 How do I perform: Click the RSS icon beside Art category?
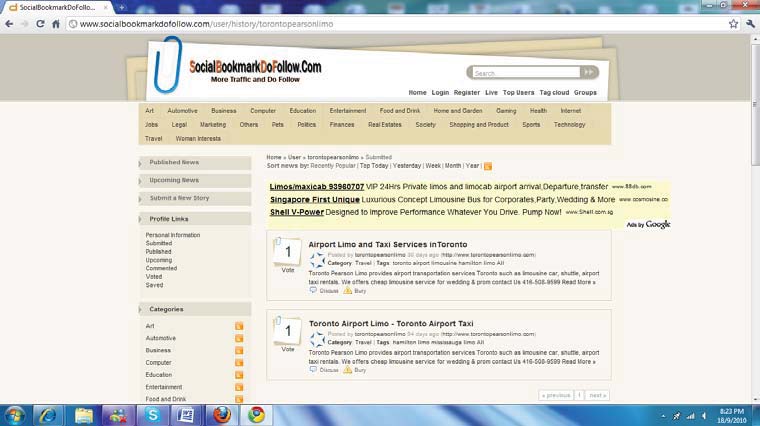pyautogui.click(x=239, y=326)
